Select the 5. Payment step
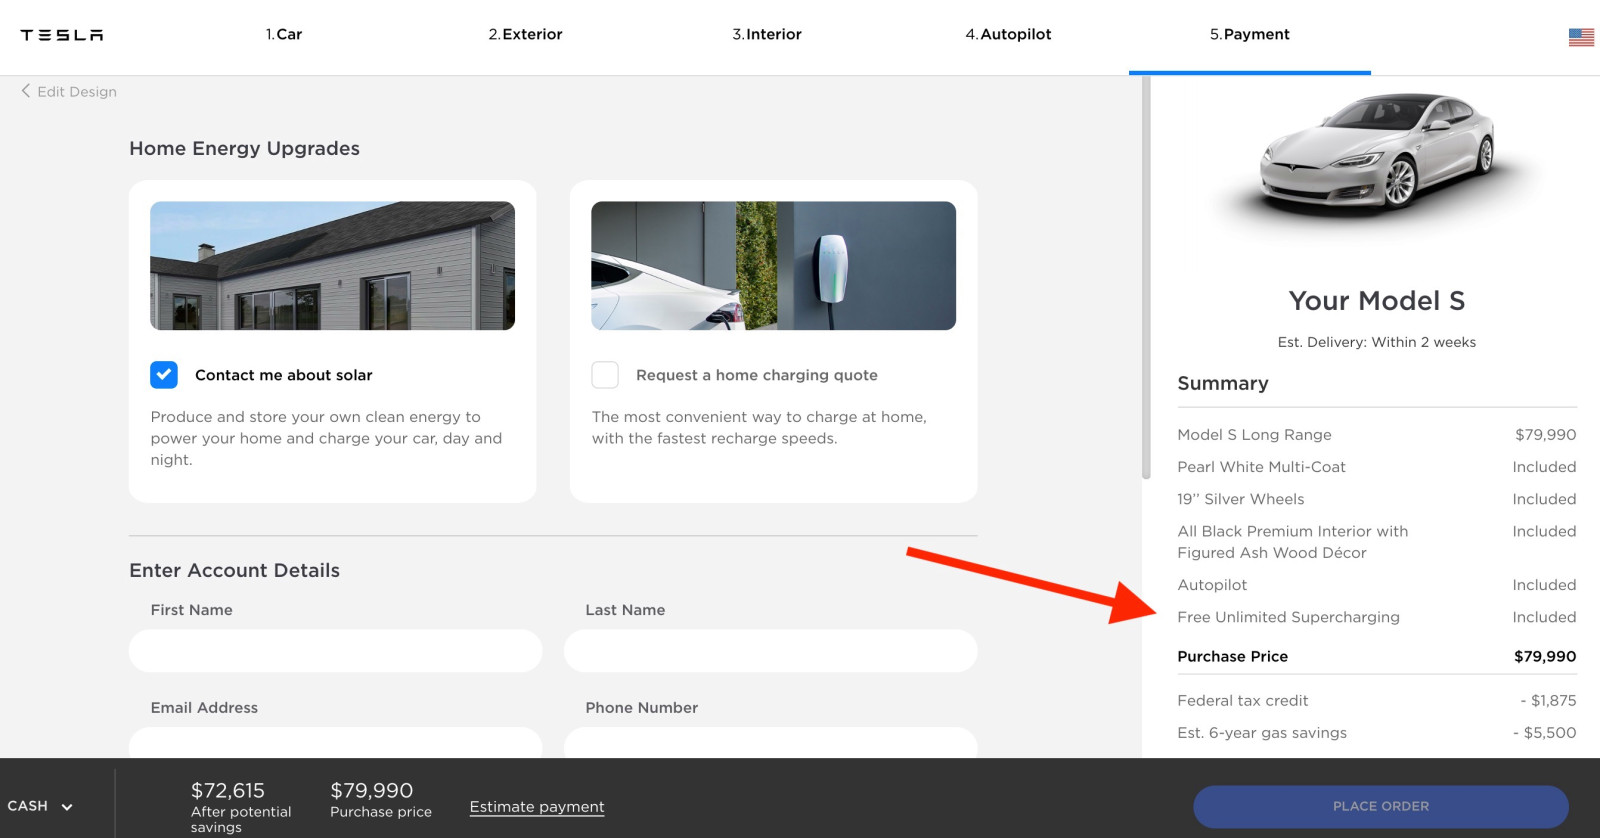This screenshot has height=838, width=1600. 1249,35
